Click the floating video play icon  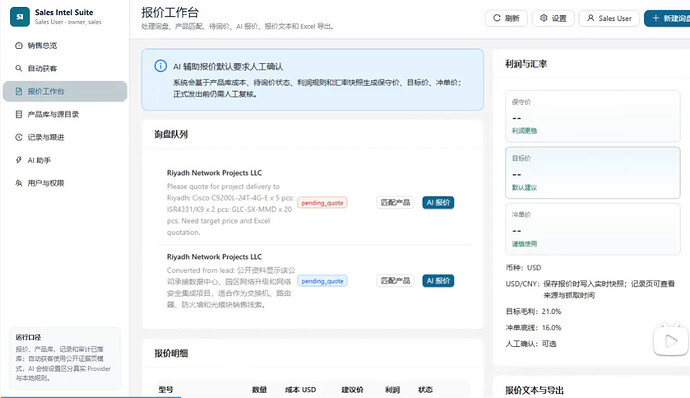671,340
